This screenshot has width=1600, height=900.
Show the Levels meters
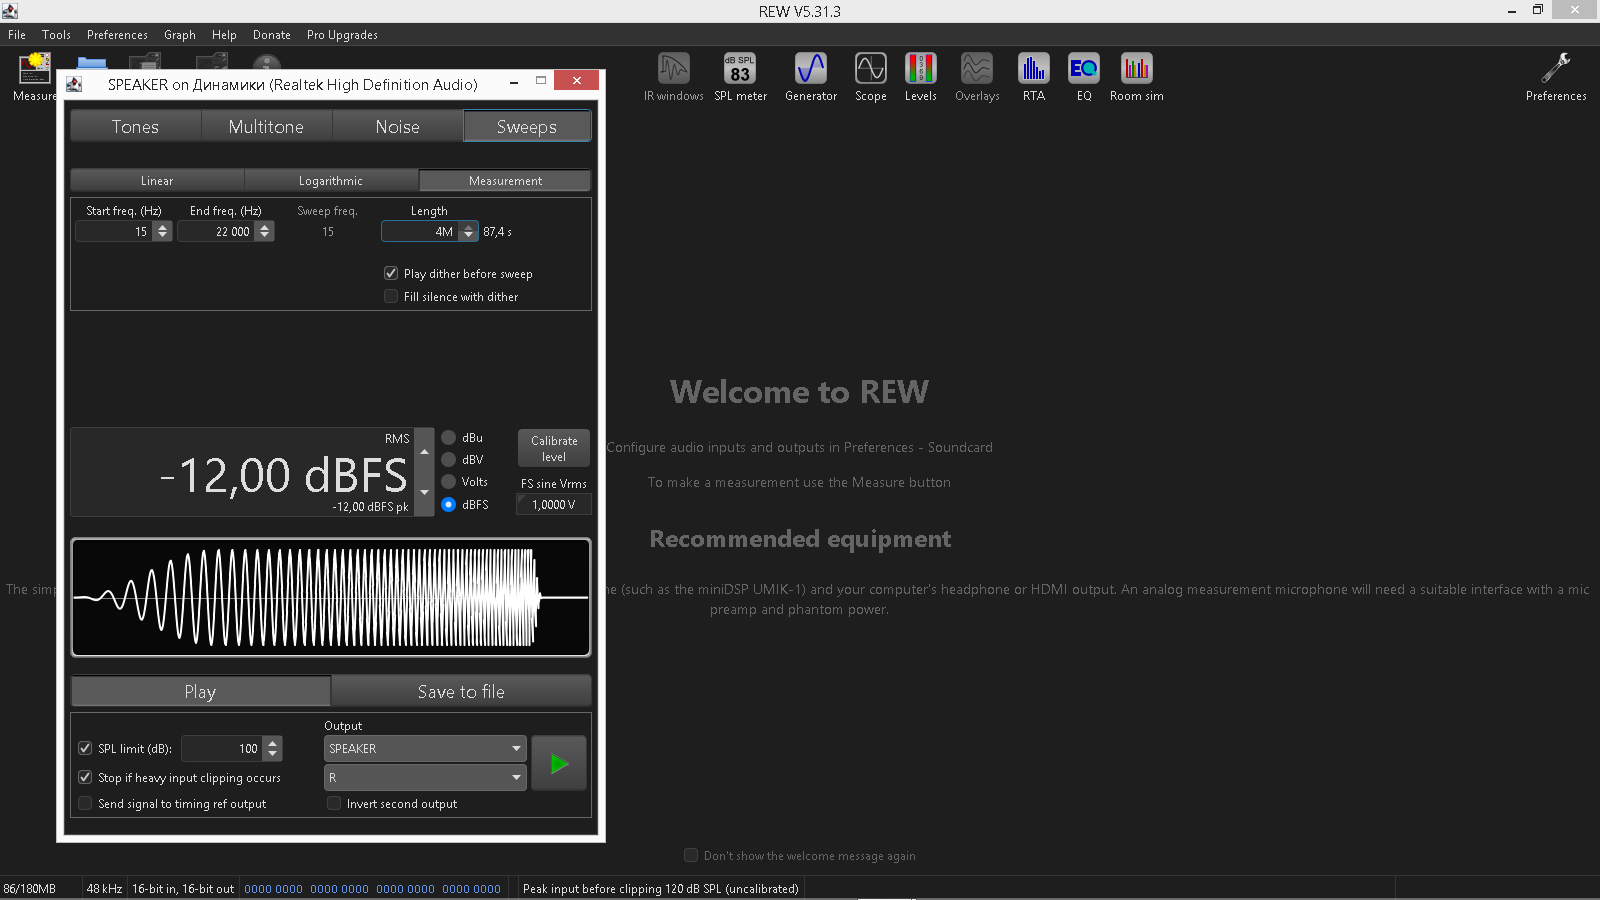point(921,77)
